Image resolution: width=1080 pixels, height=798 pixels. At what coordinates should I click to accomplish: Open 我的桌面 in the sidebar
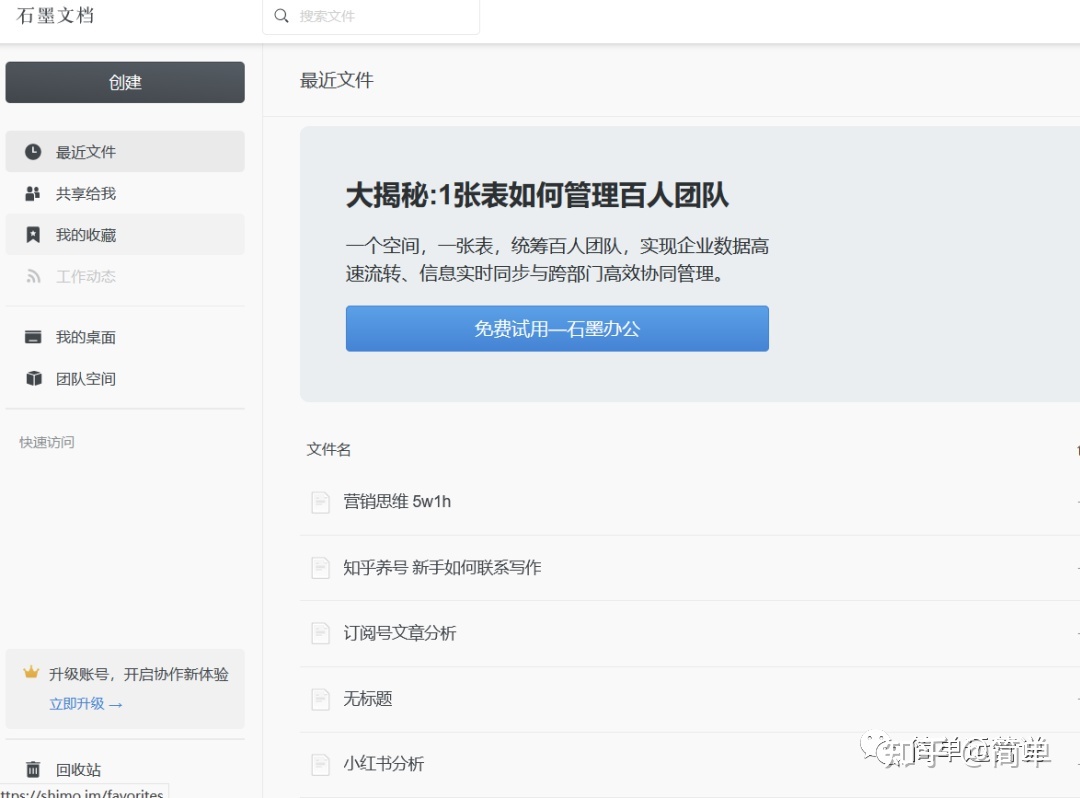125,337
